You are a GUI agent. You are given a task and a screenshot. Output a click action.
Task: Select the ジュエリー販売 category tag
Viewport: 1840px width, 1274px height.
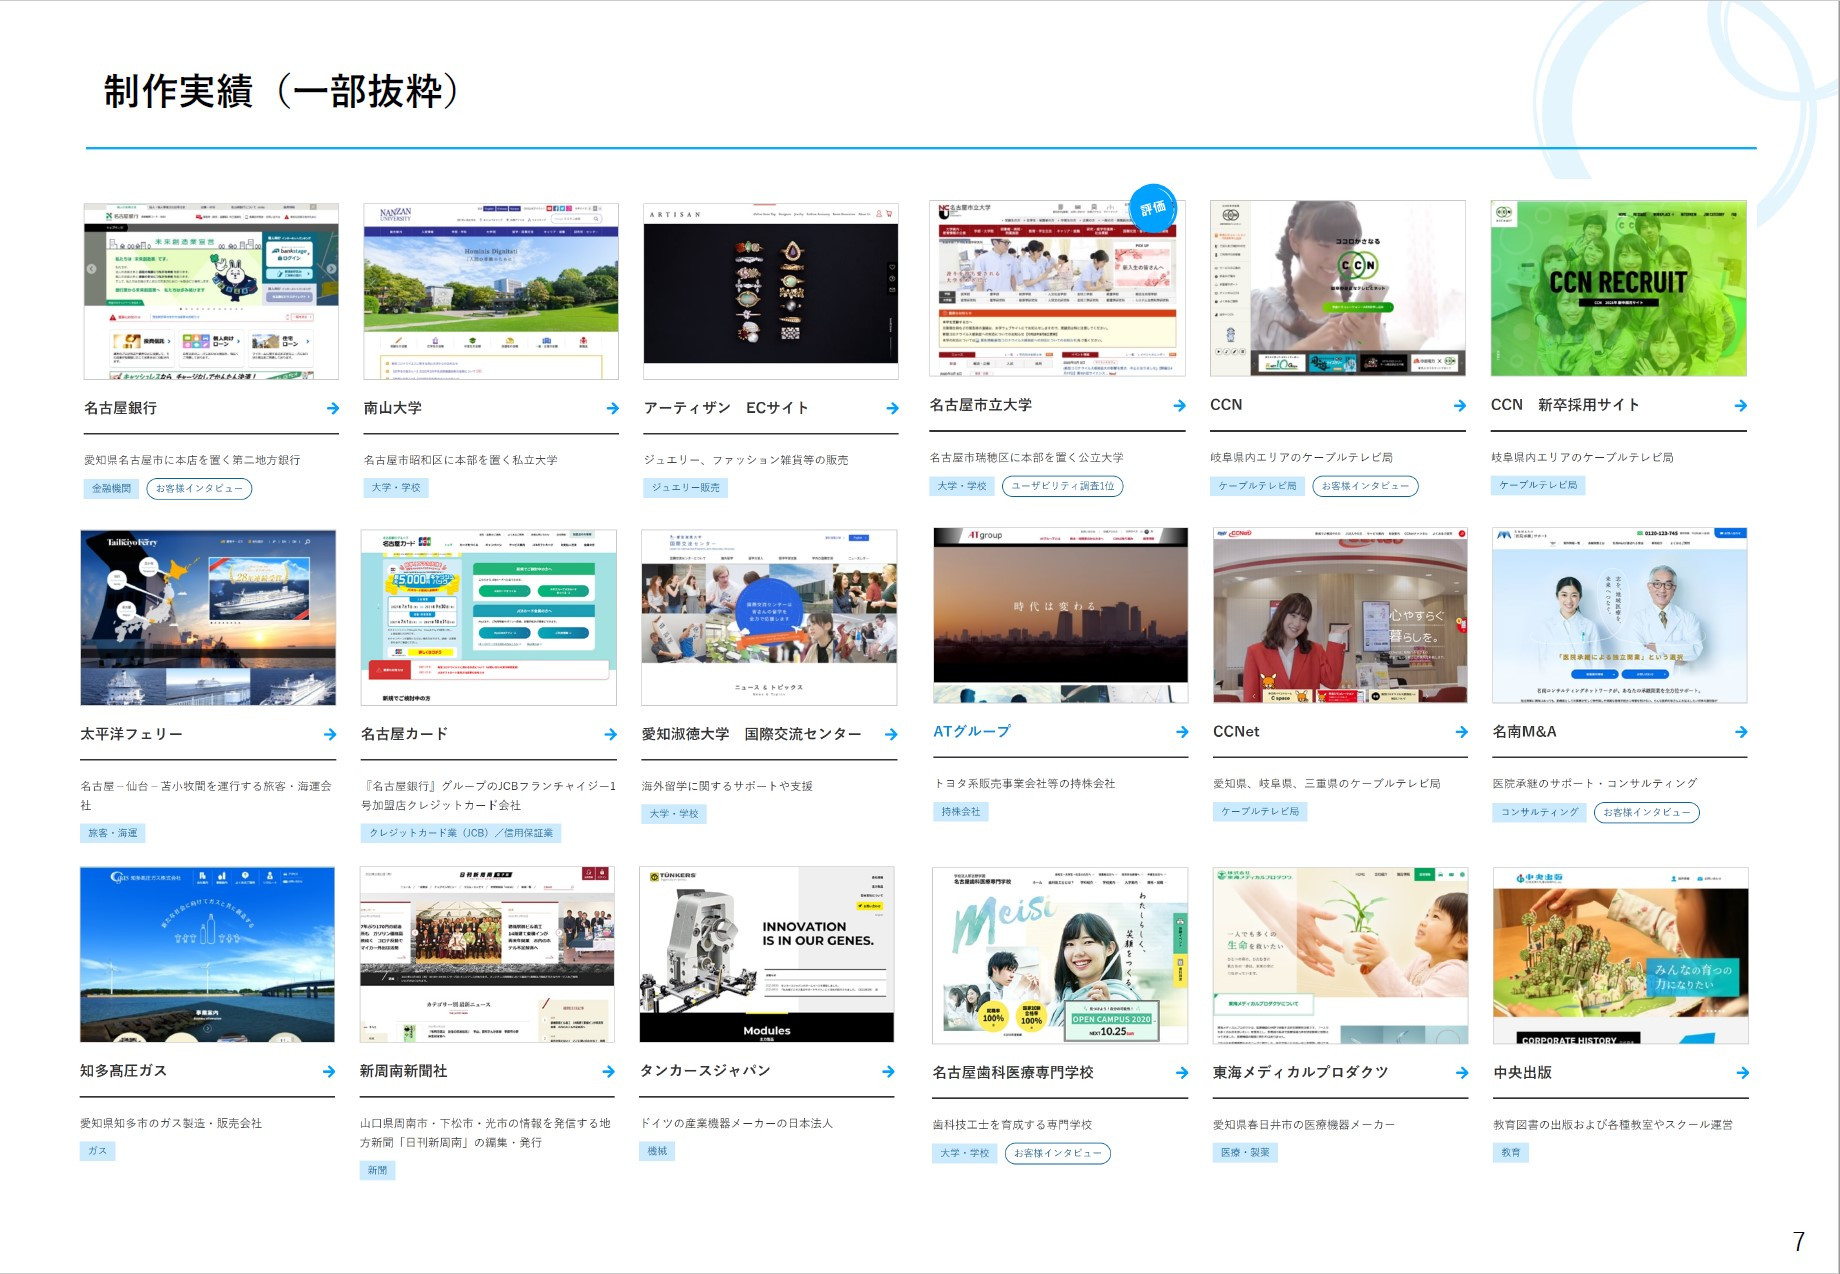click(x=685, y=487)
